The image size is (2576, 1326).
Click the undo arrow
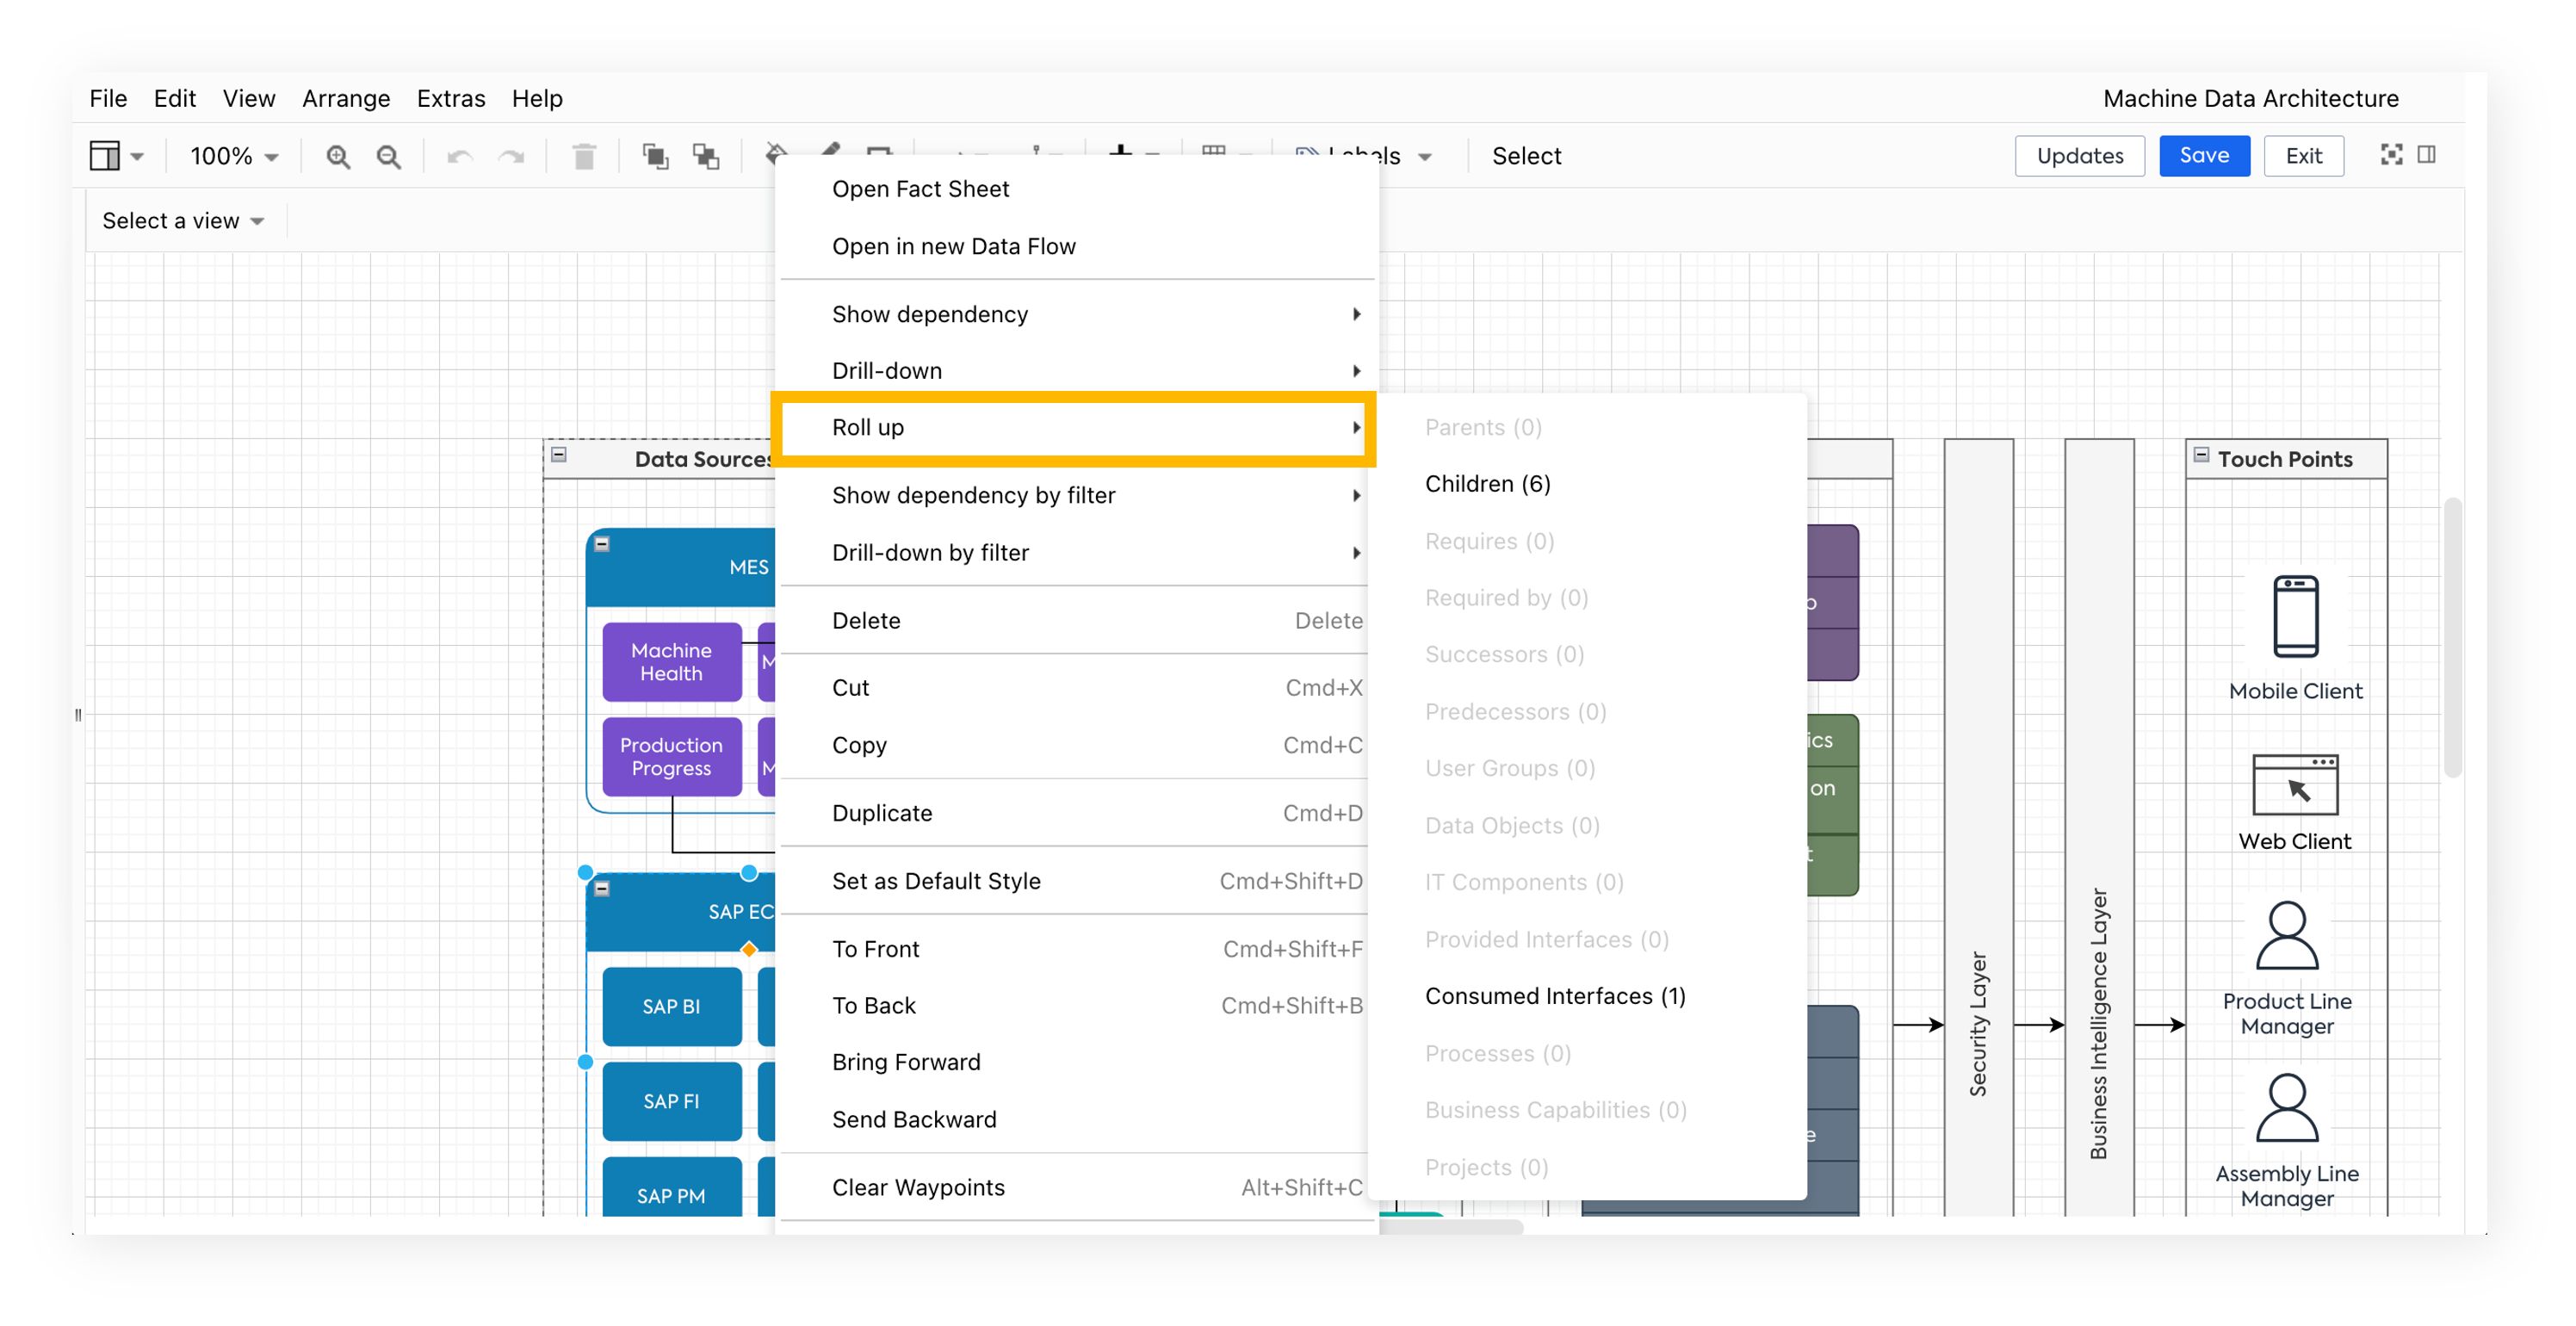(x=460, y=157)
